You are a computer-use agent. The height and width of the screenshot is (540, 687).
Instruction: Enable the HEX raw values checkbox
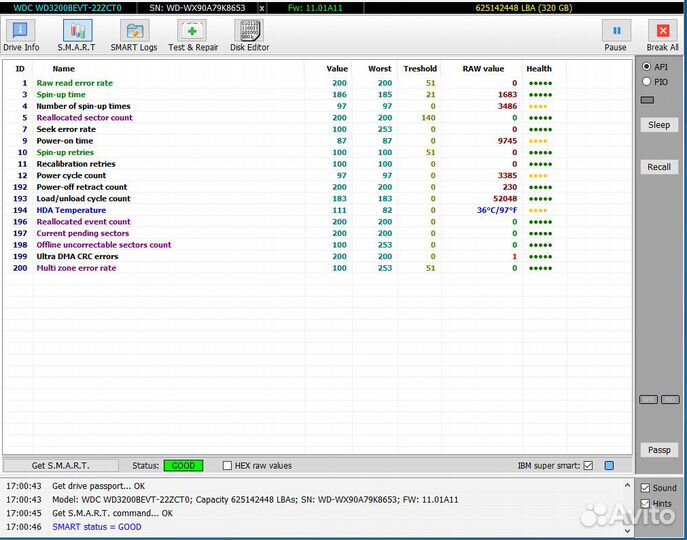pos(227,466)
